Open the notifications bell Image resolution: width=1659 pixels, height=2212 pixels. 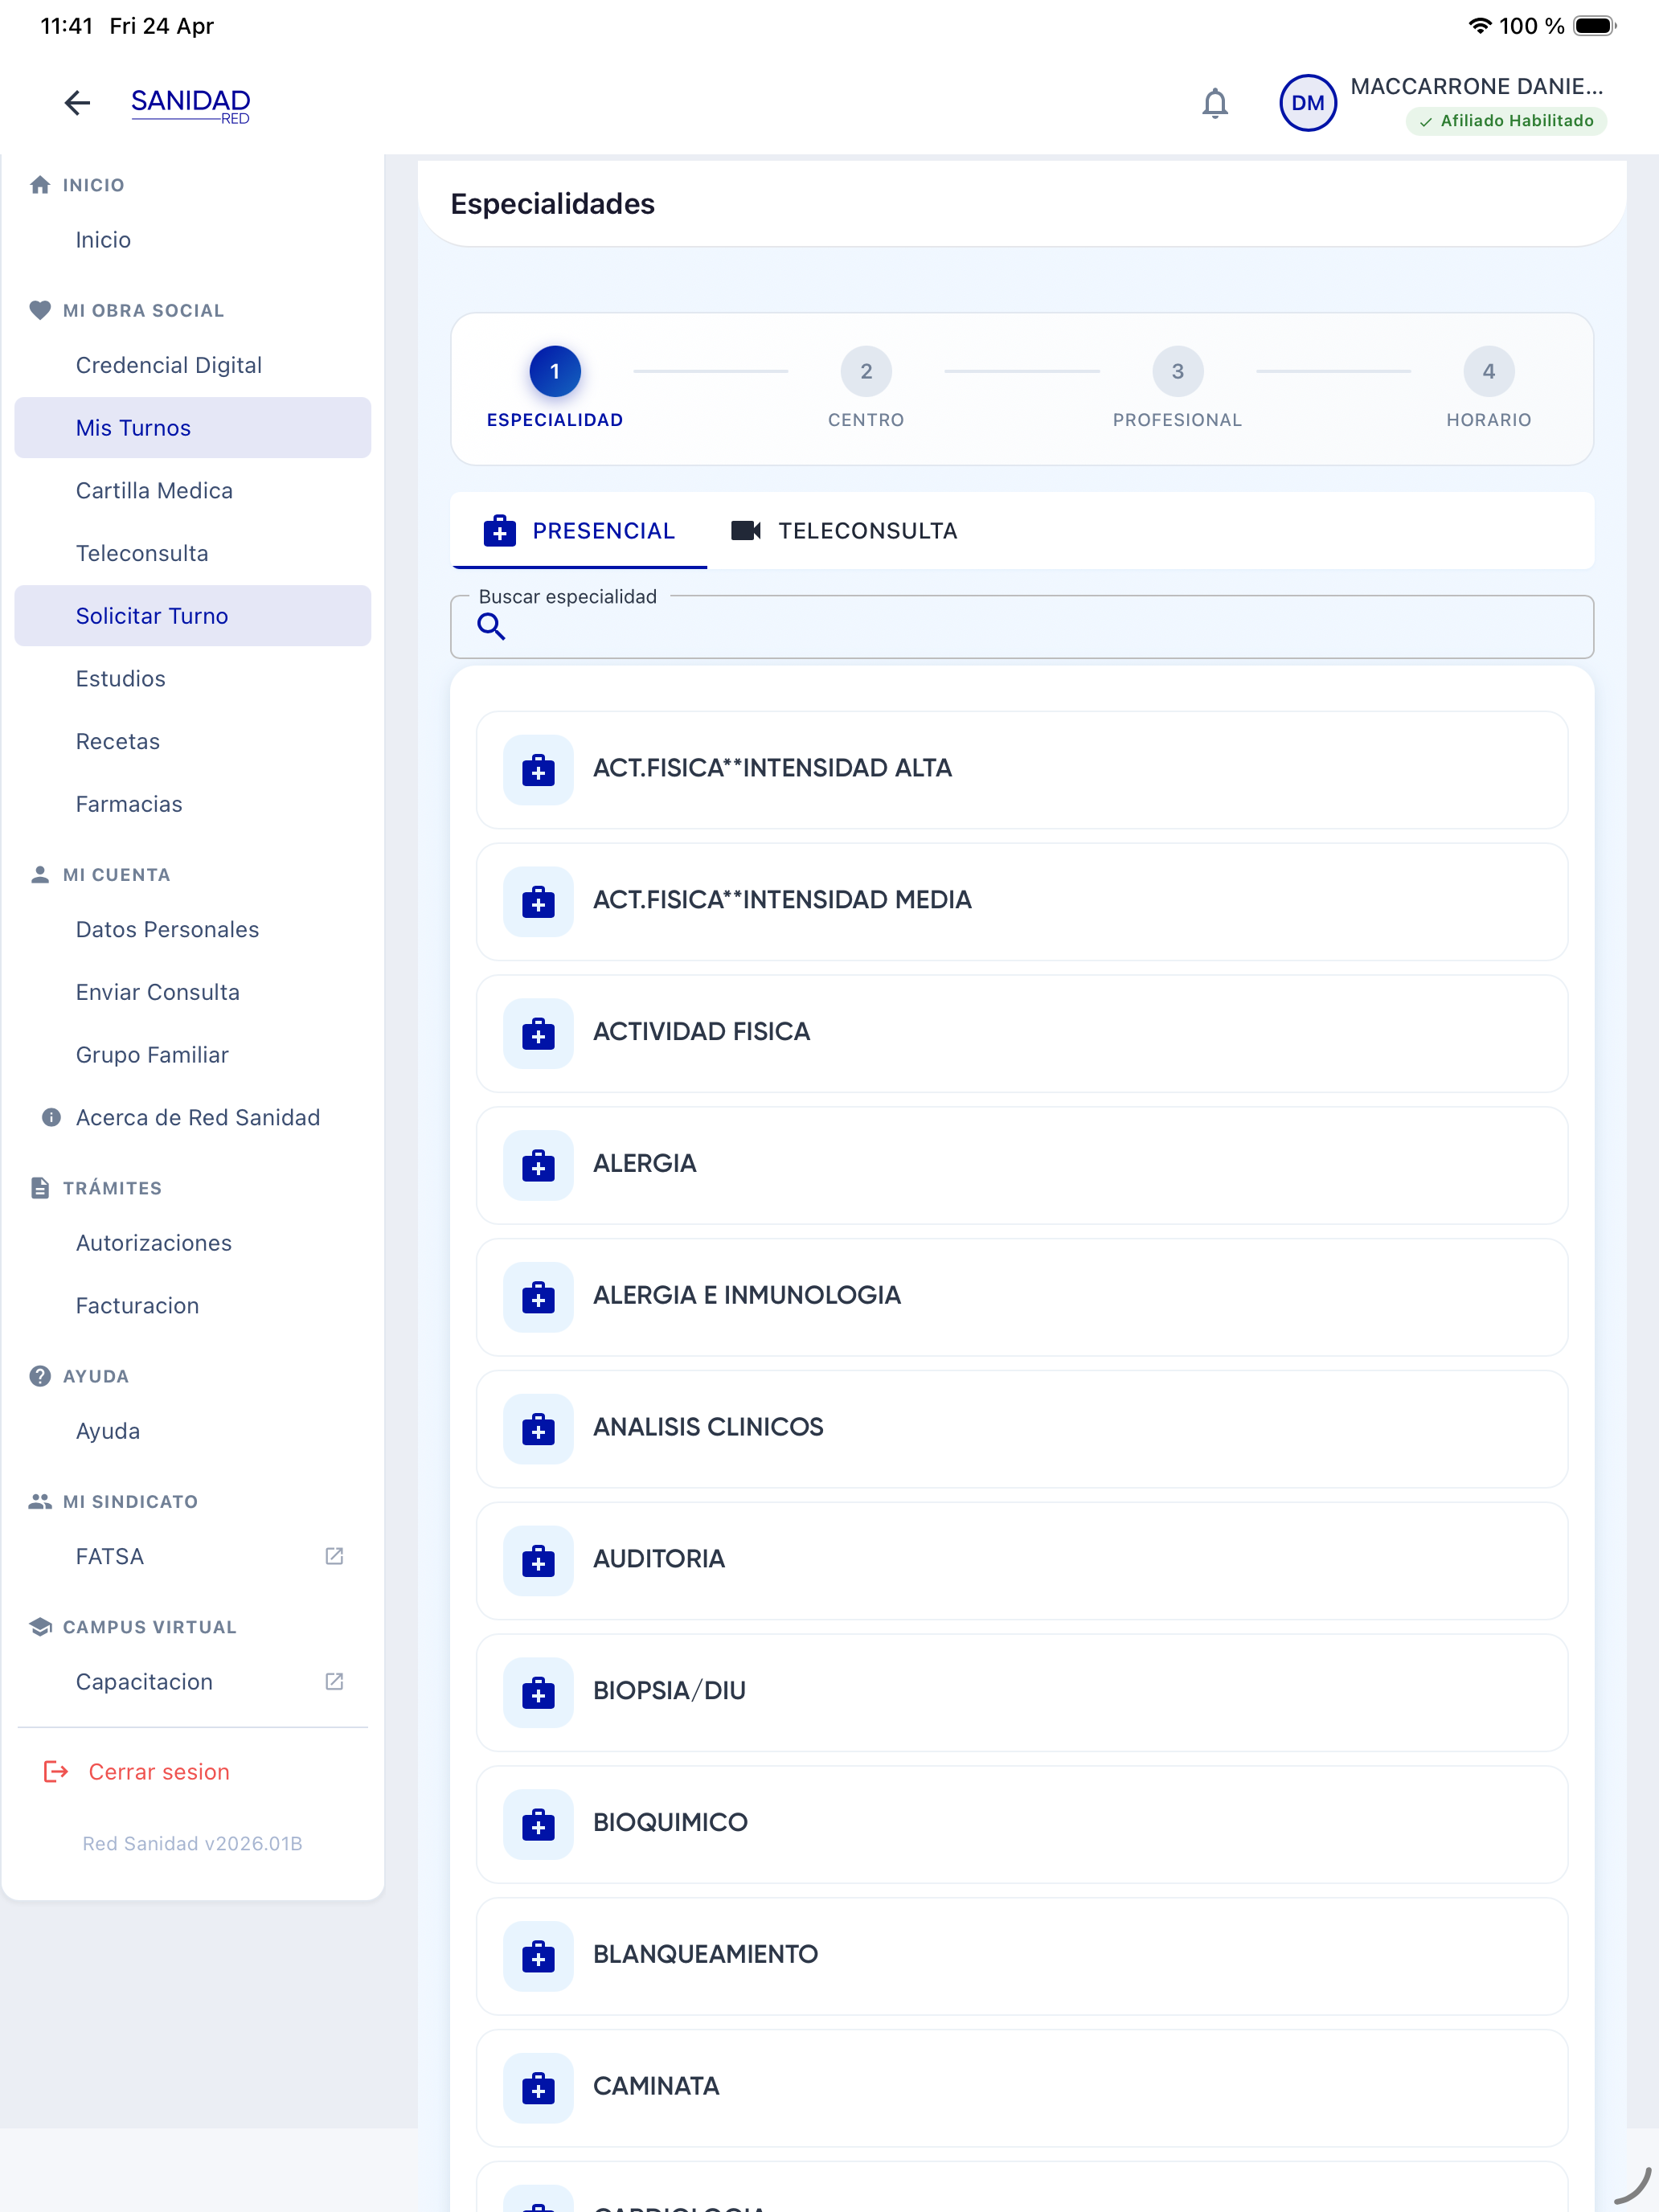point(1214,103)
